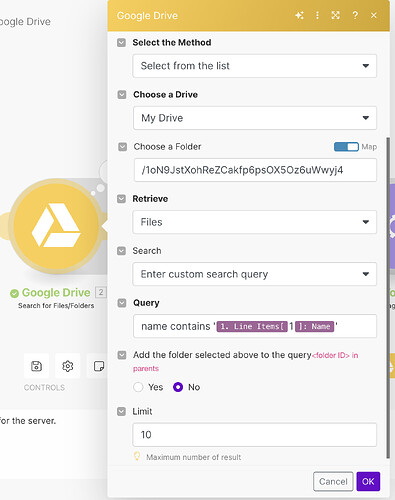395x500 pixels.
Task: Click the Limit input field
Action: pyautogui.click(x=255, y=435)
